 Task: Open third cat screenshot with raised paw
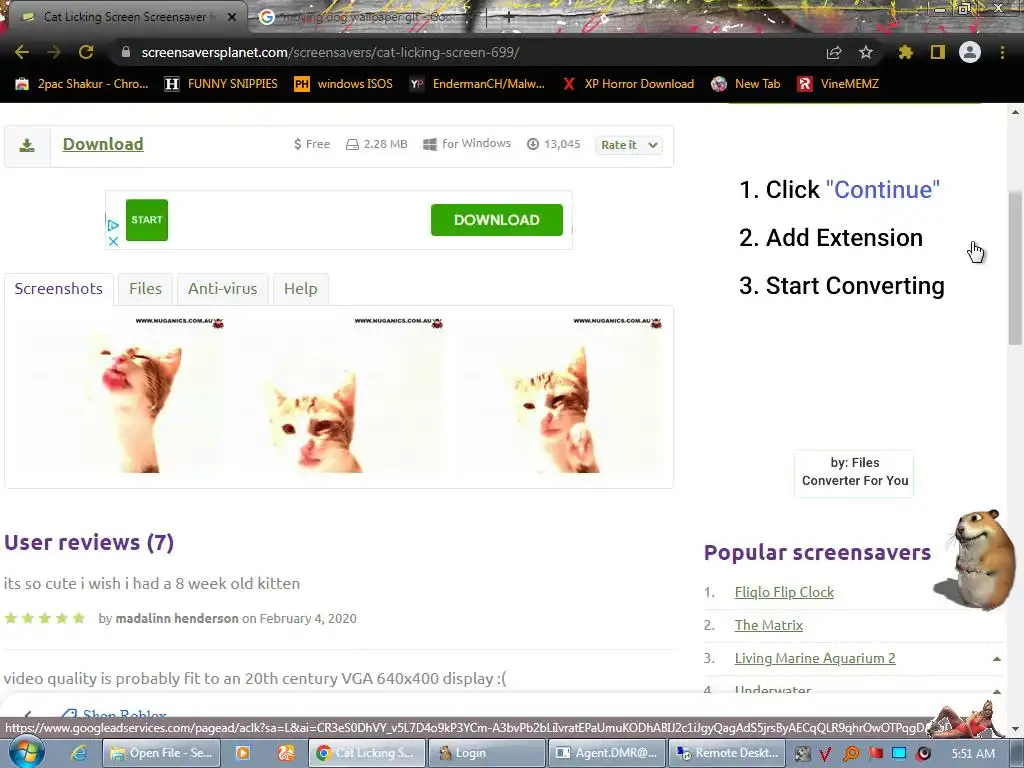click(x=559, y=394)
